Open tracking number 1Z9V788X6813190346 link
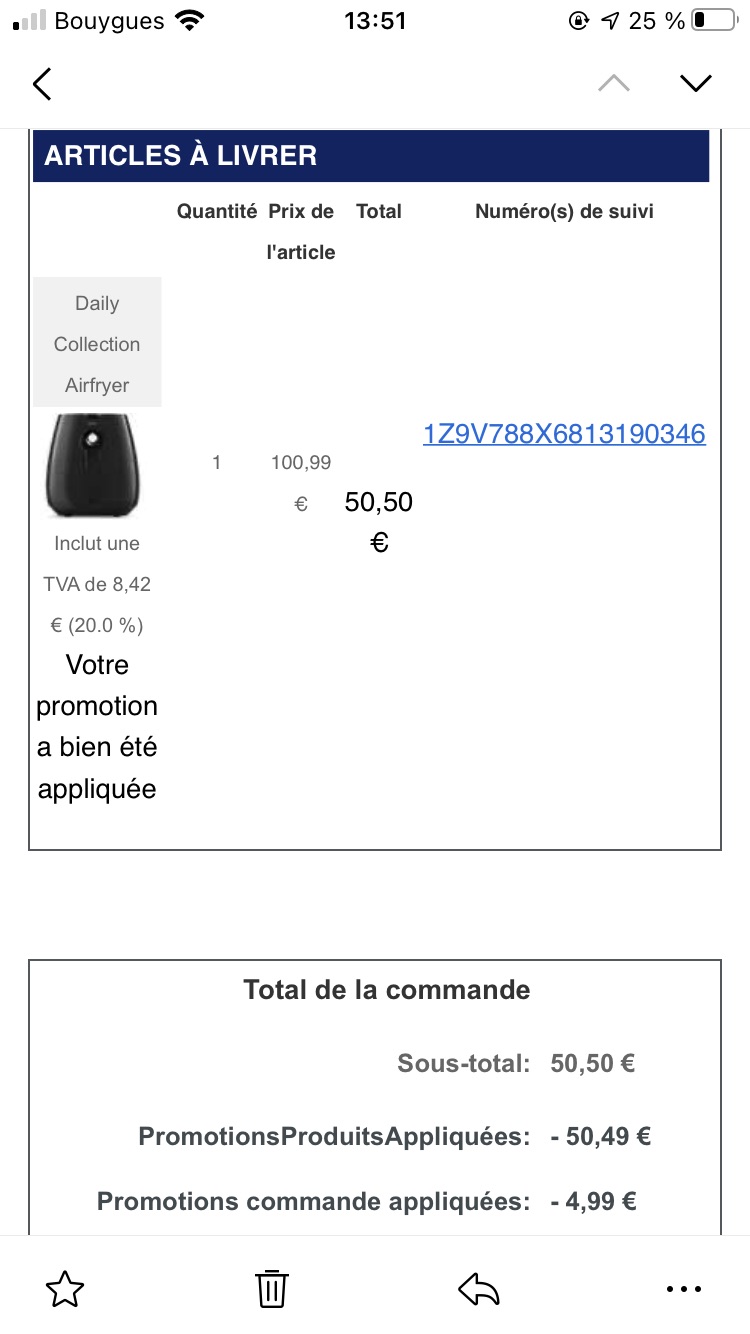This screenshot has width=750, height=1334. [x=564, y=434]
